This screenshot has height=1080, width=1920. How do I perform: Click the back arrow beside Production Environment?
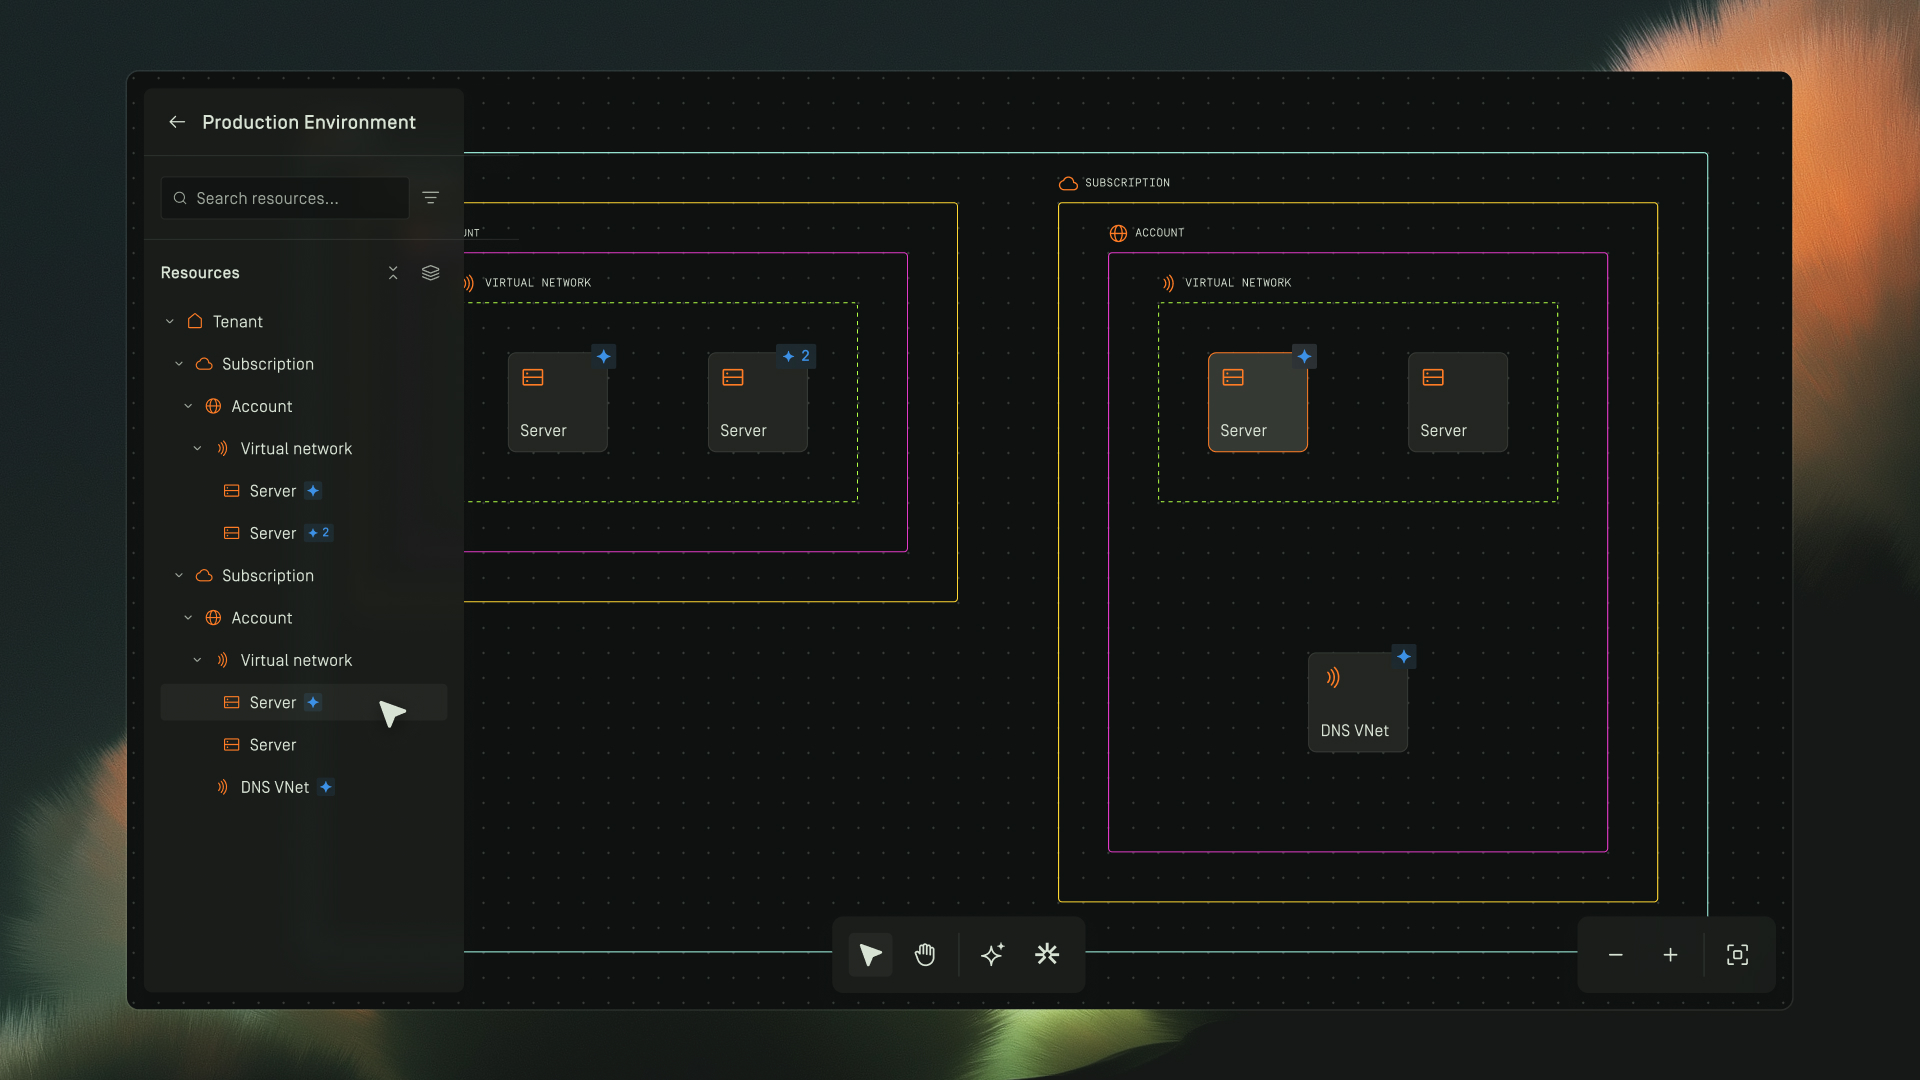[177, 122]
